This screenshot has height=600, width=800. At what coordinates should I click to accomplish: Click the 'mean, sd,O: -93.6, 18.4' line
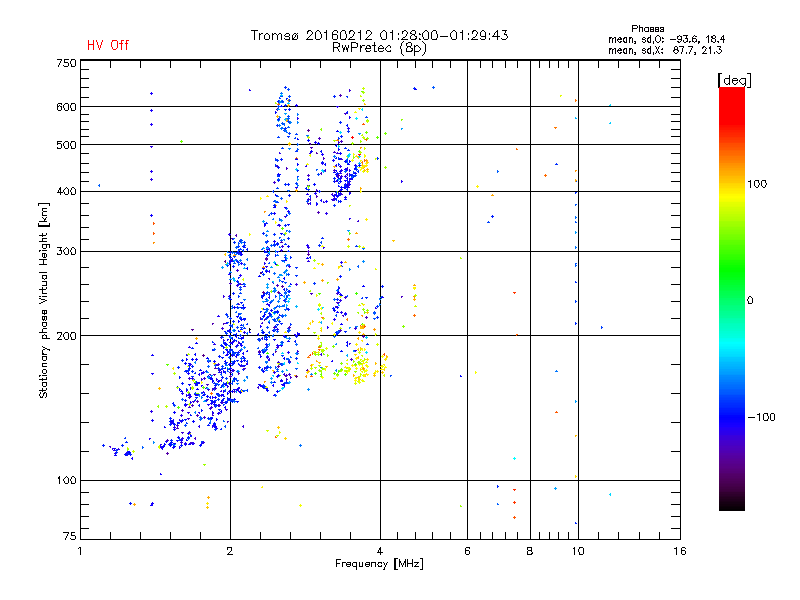(666, 39)
